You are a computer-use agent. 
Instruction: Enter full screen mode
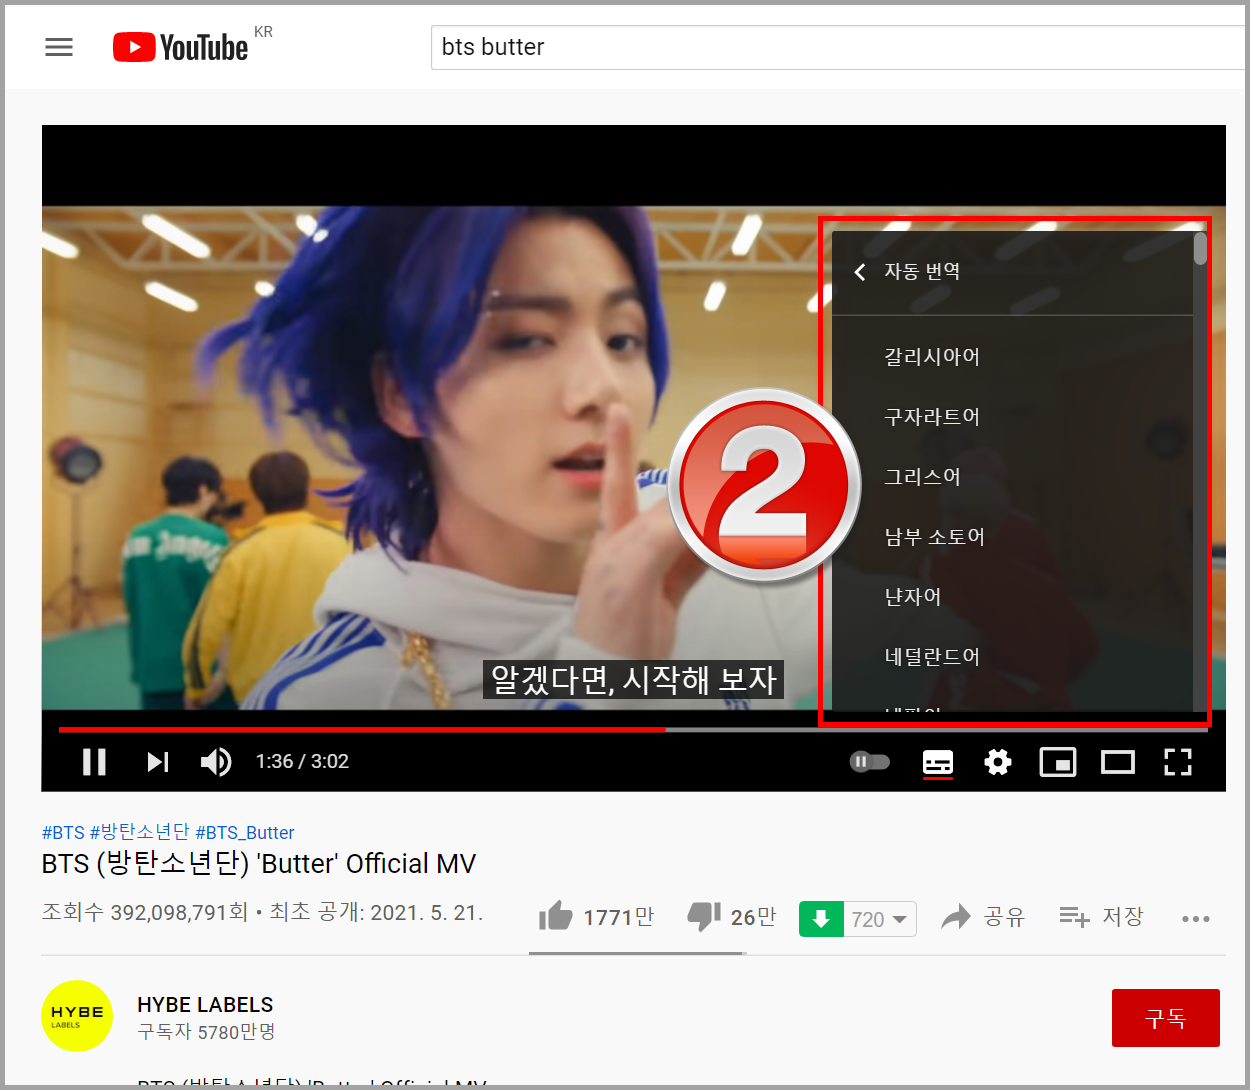click(x=1178, y=762)
